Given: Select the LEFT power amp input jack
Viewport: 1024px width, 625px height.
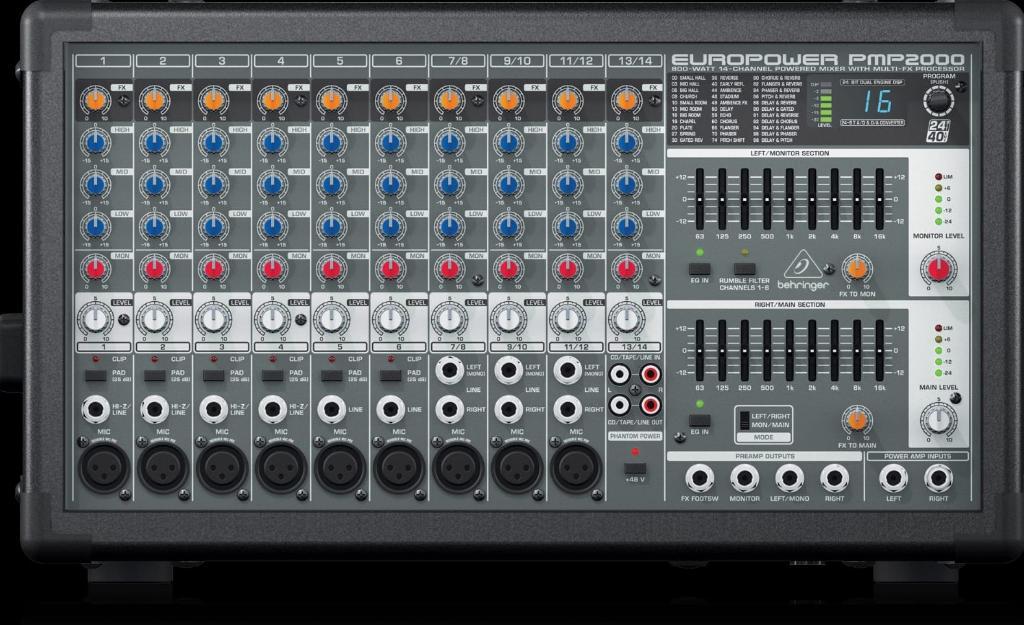Looking at the screenshot, I should 893,479.
